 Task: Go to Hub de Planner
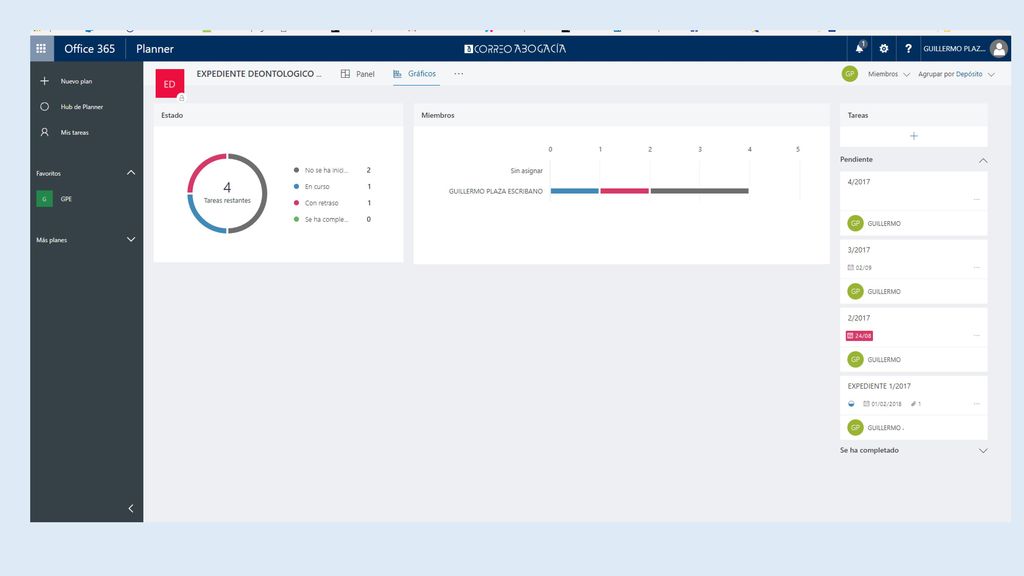tap(82, 106)
